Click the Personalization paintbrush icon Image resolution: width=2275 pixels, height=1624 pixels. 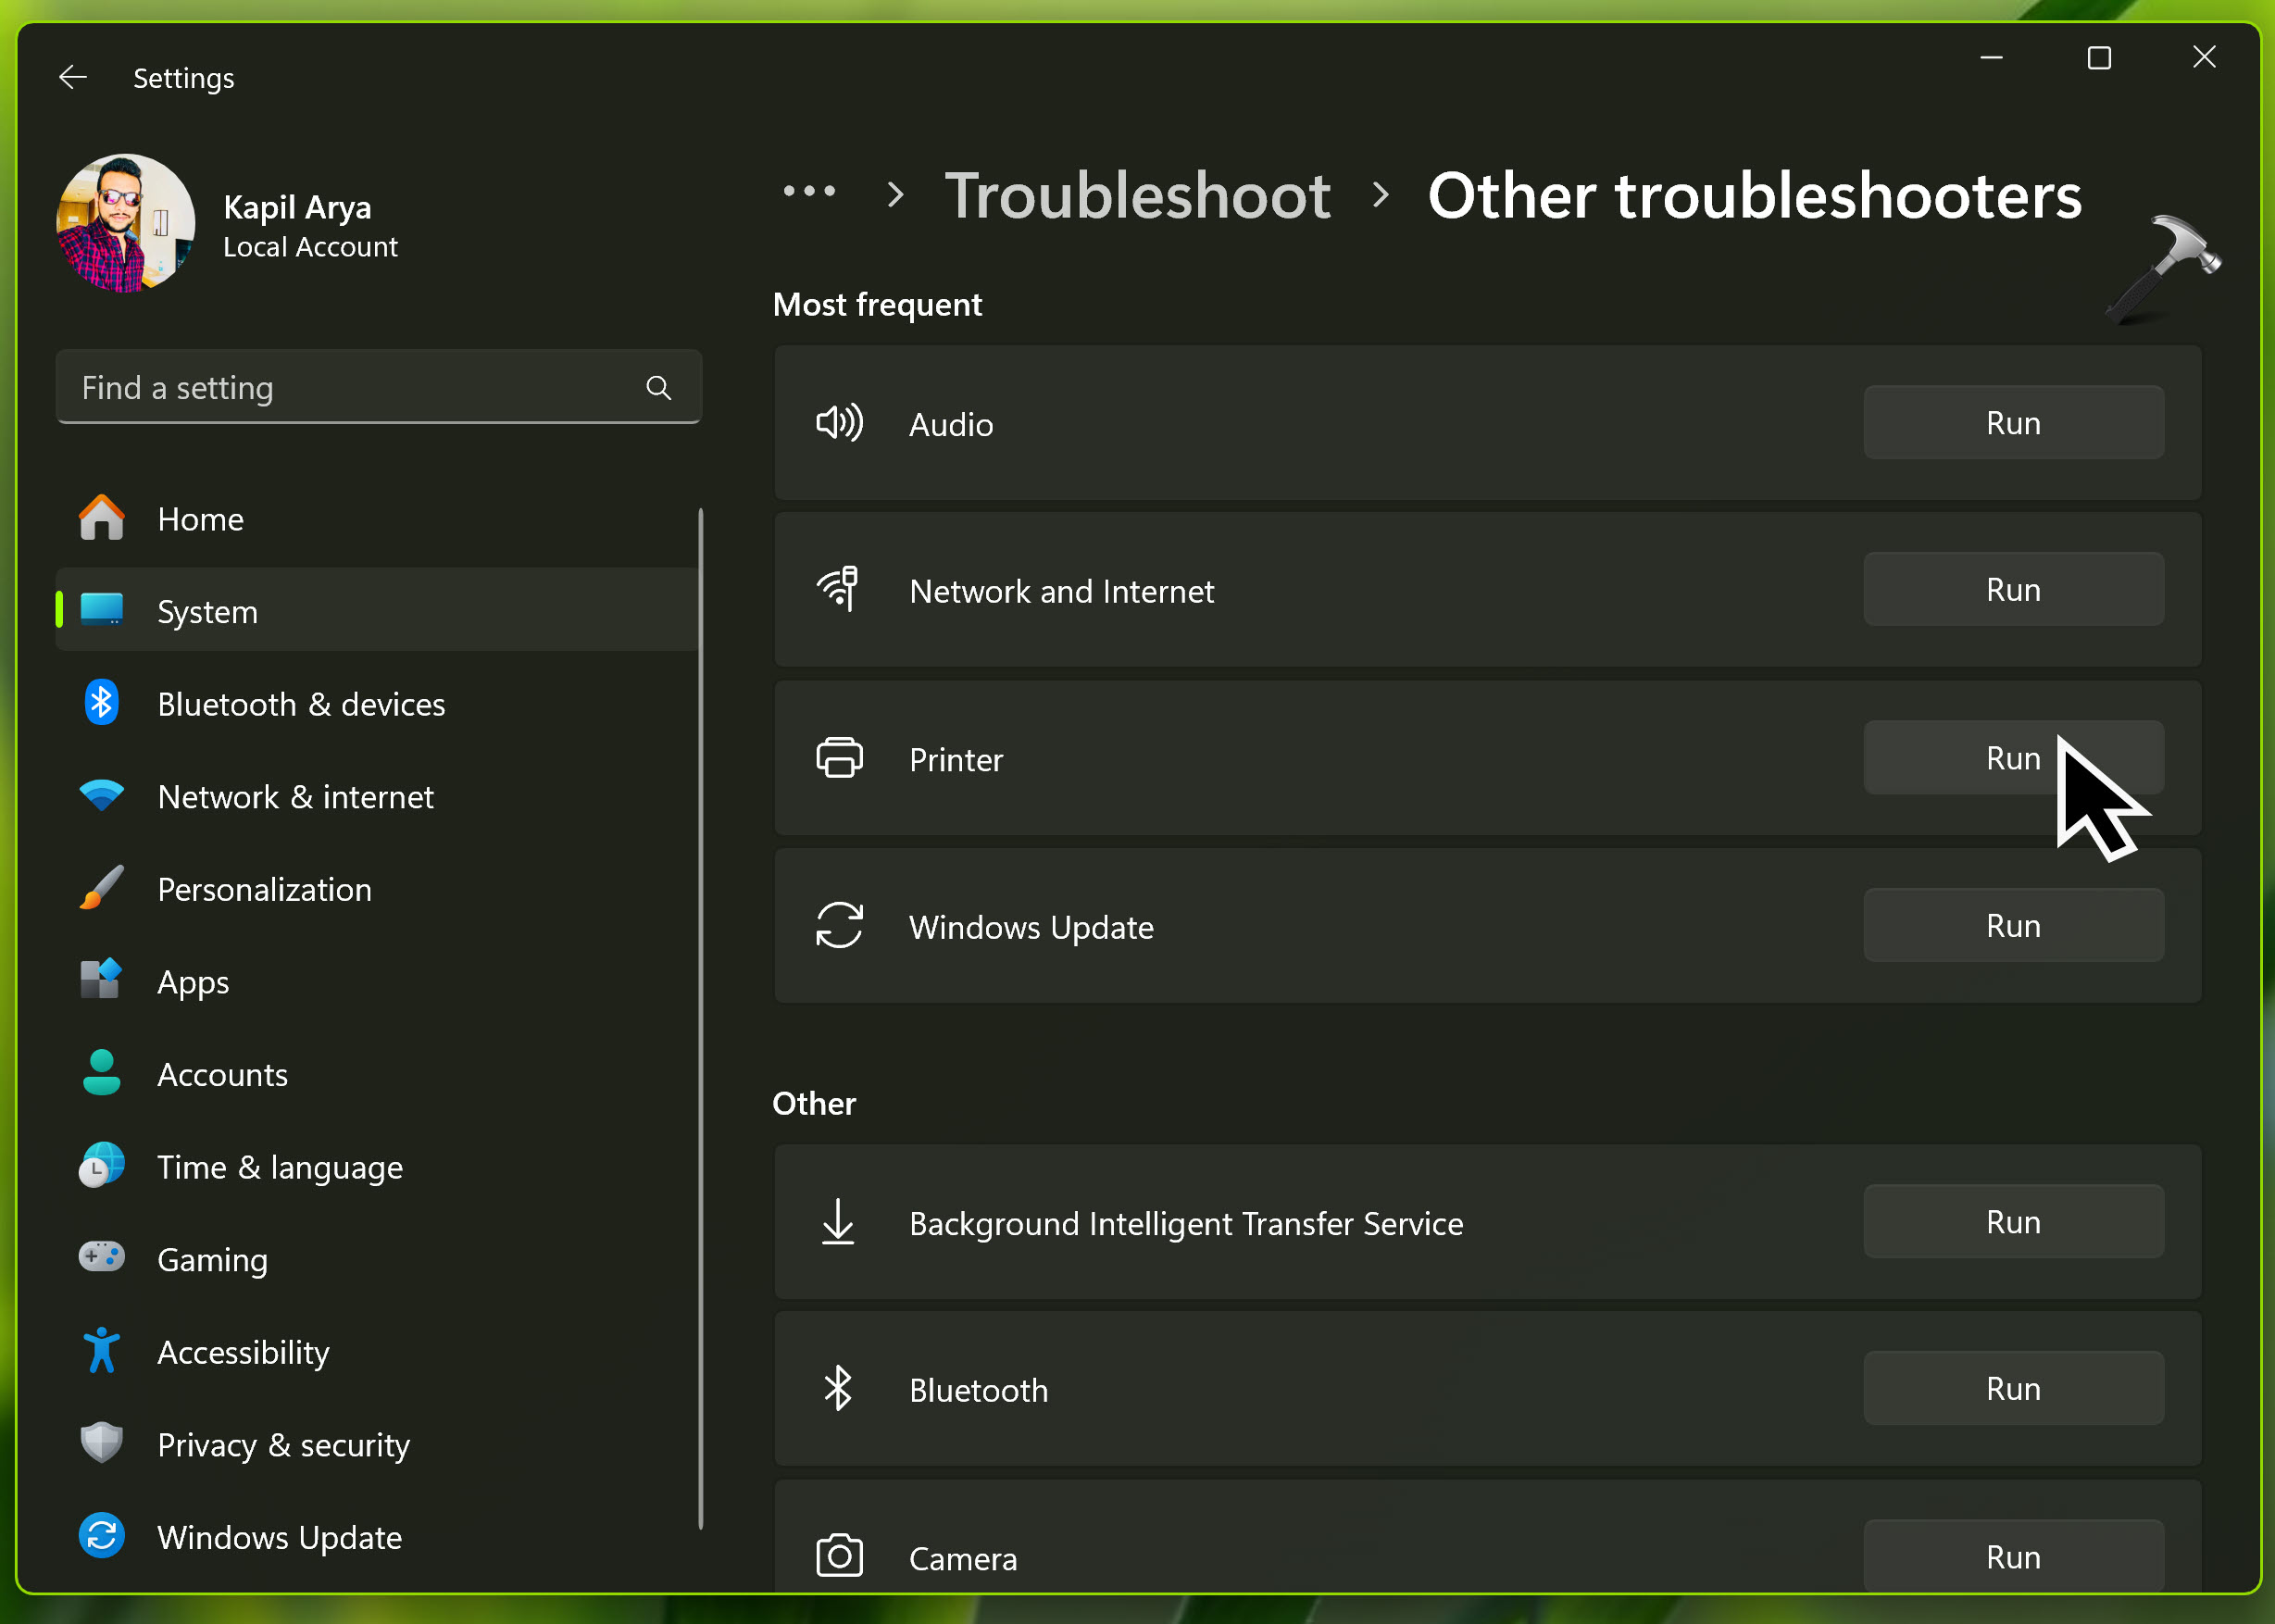click(x=102, y=889)
